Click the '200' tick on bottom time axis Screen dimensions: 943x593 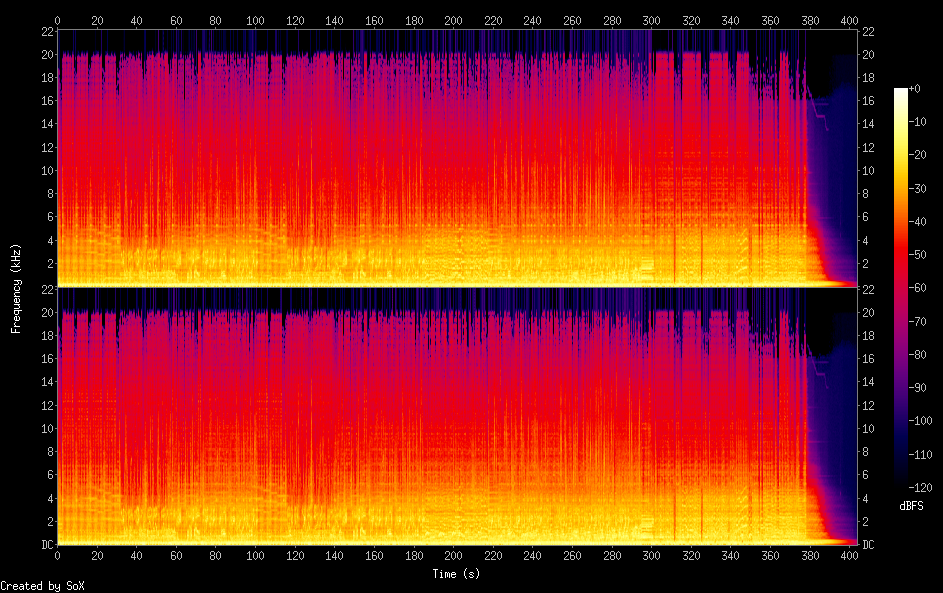[x=453, y=556]
